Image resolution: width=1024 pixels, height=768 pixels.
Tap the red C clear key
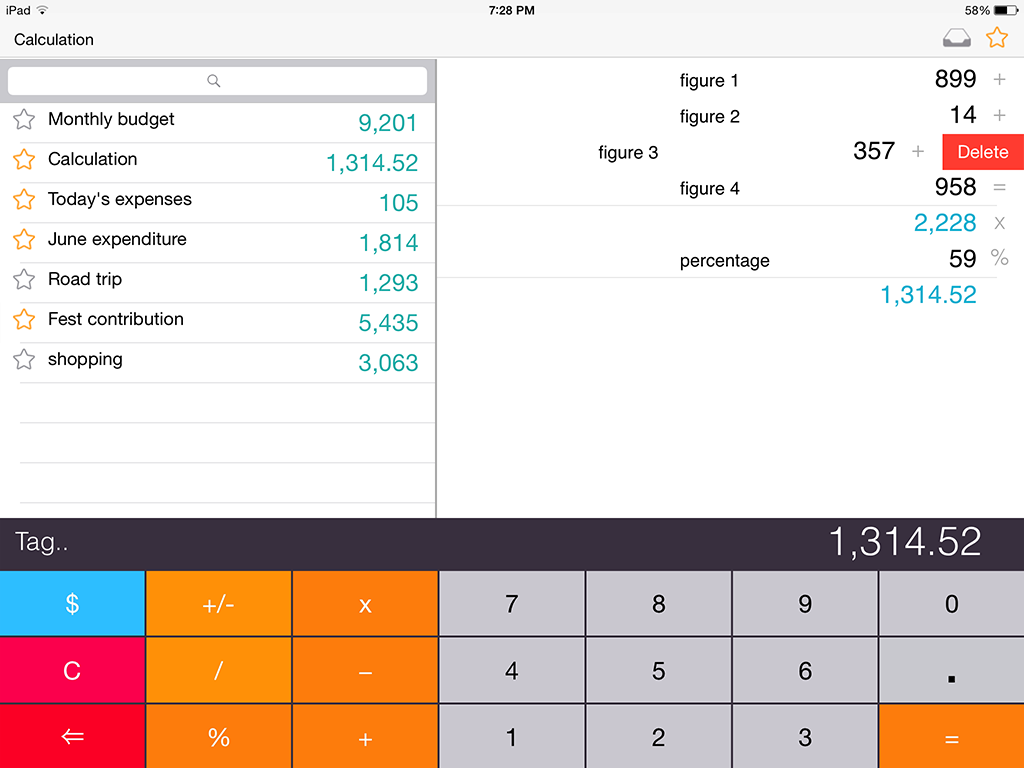coord(72,670)
